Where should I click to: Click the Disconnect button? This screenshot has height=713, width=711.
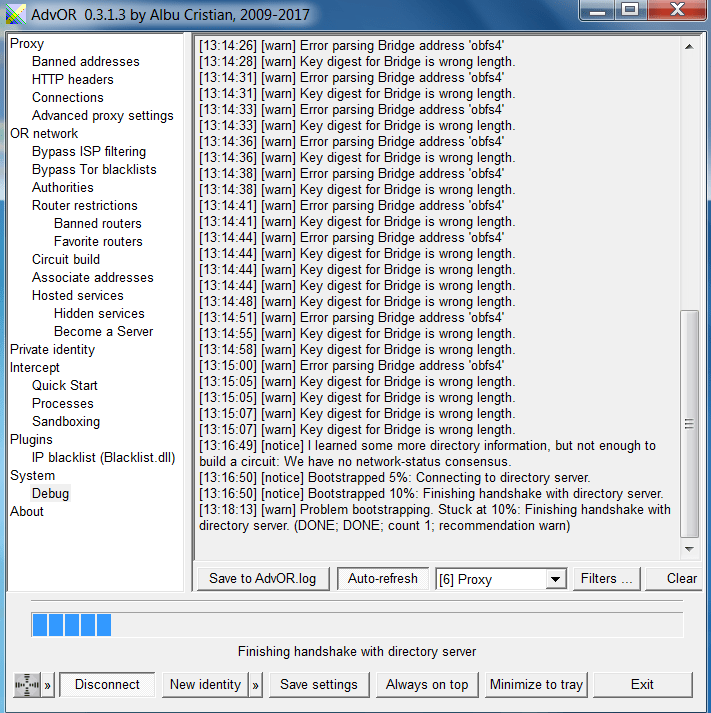click(x=107, y=684)
